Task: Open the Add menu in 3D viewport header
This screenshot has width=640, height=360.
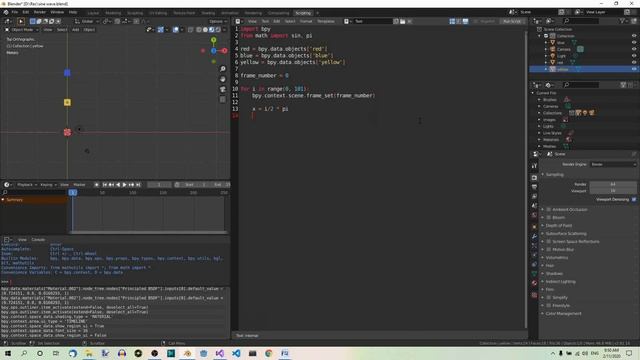Action: (x=76, y=30)
